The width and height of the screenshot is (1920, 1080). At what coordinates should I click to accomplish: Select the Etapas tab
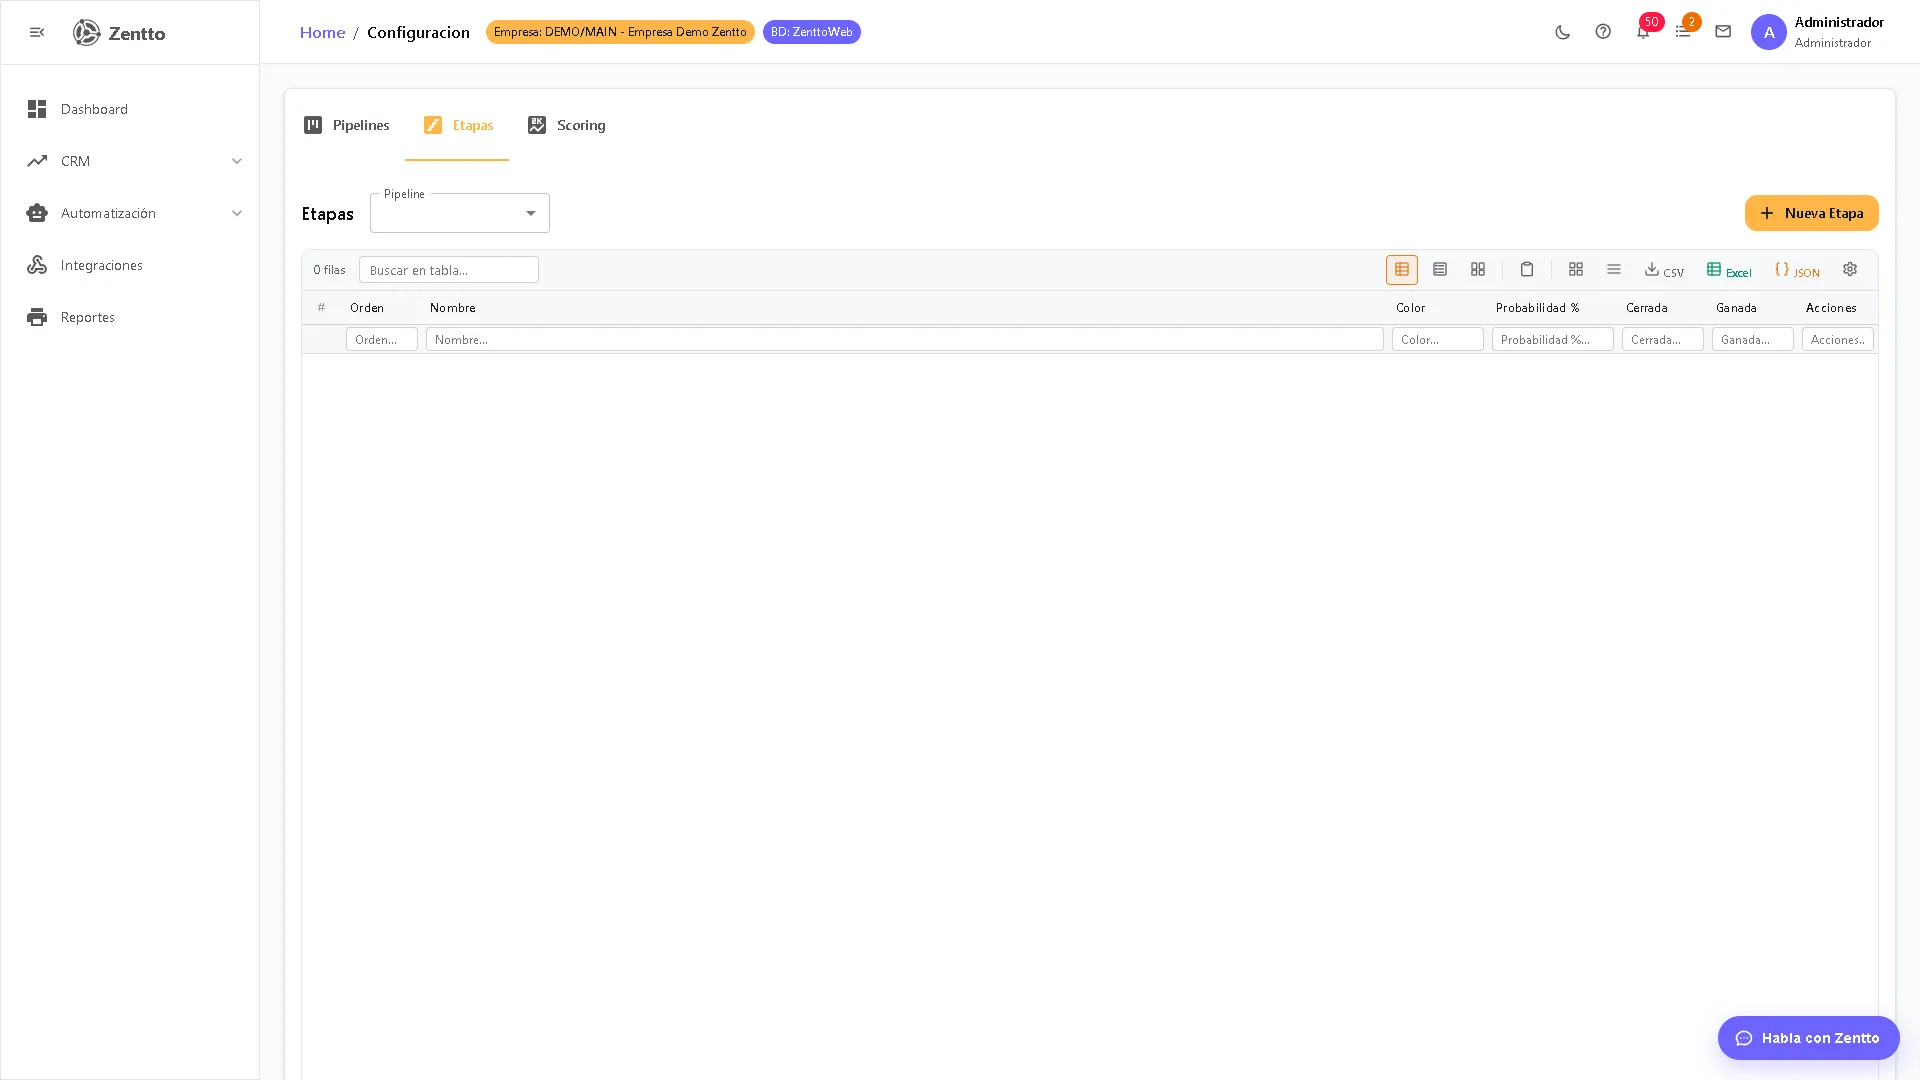[458, 125]
